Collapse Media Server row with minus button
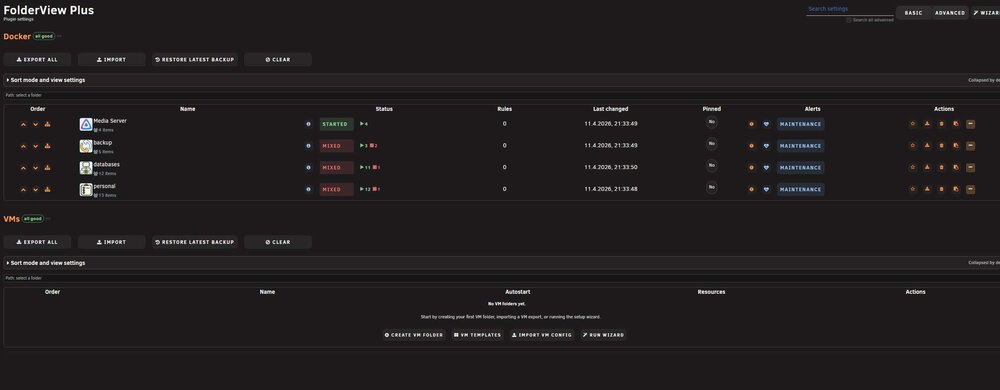 971,124
